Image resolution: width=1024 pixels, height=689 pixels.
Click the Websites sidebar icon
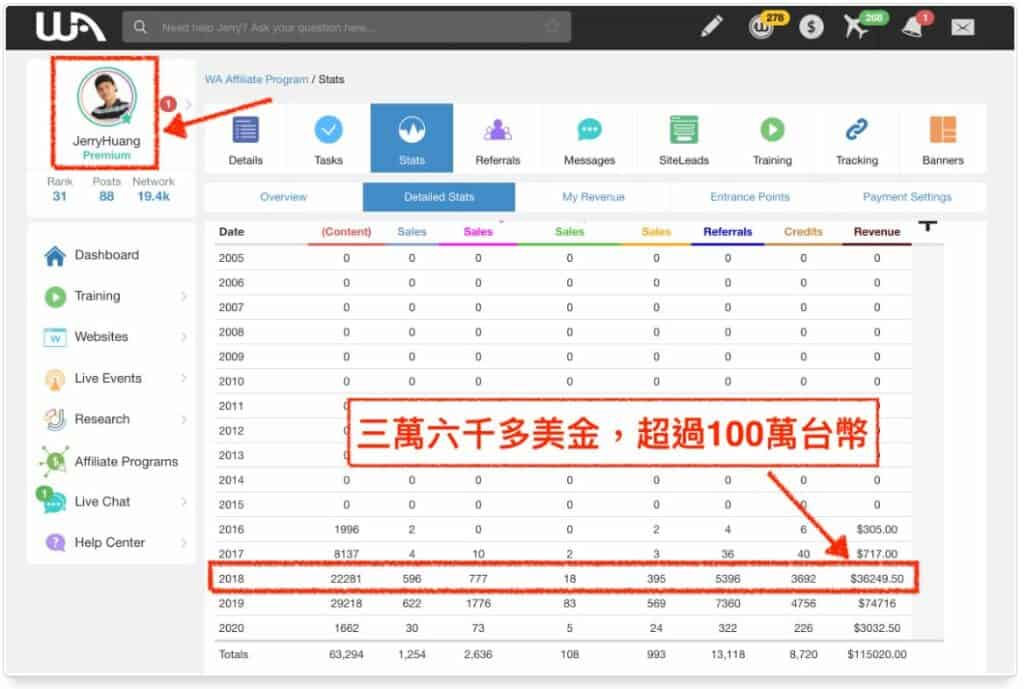(55, 338)
